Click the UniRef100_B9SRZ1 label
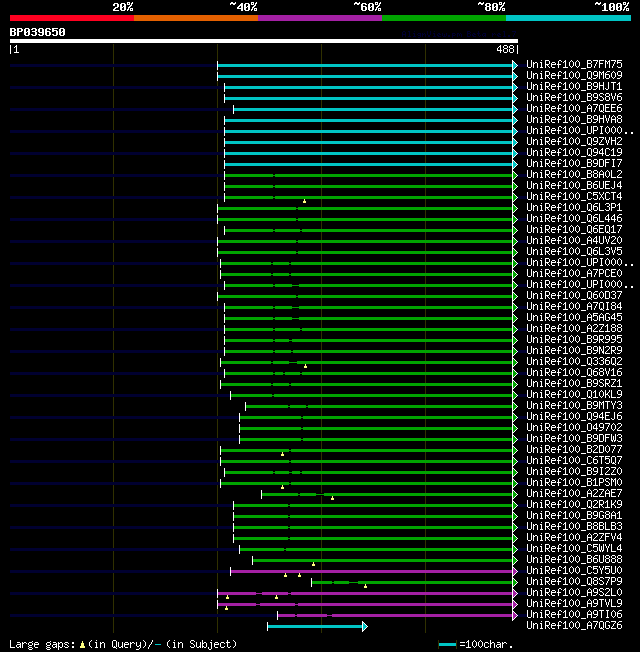 pyautogui.click(x=574, y=383)
